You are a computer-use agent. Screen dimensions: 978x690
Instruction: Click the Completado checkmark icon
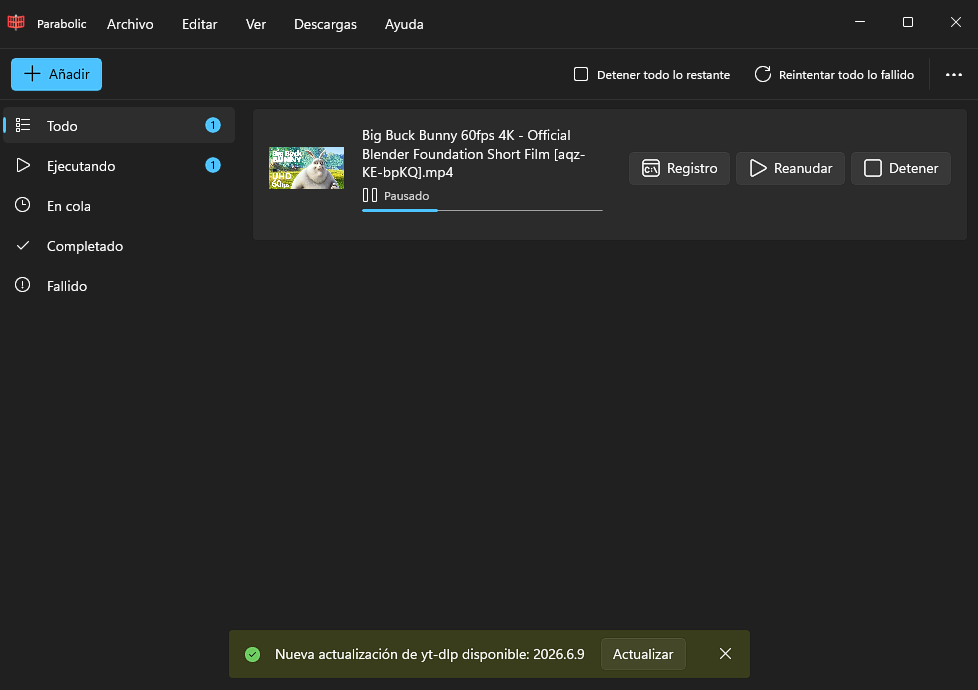coord(22,246)
